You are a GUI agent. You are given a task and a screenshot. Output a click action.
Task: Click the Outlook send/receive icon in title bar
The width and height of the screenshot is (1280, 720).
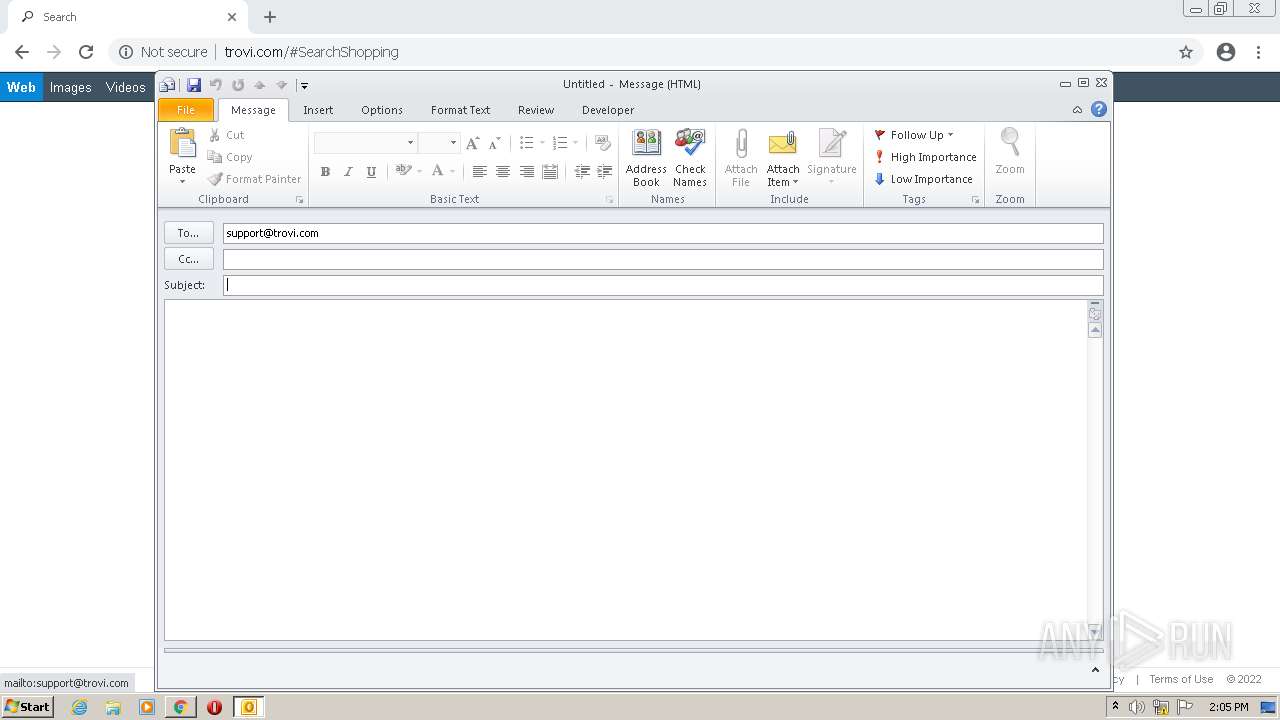[168, 85]
